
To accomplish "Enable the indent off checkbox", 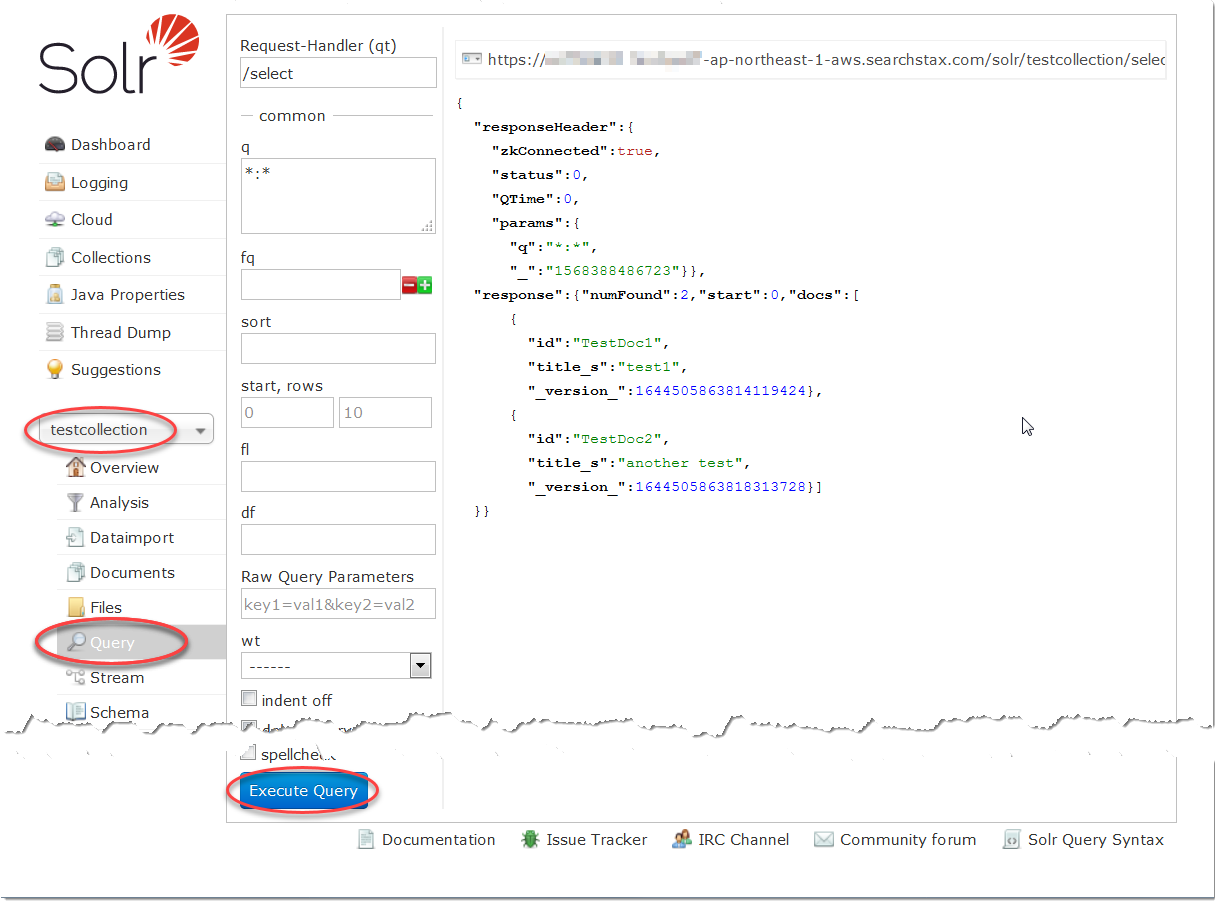I will click(x=249, y=699).
